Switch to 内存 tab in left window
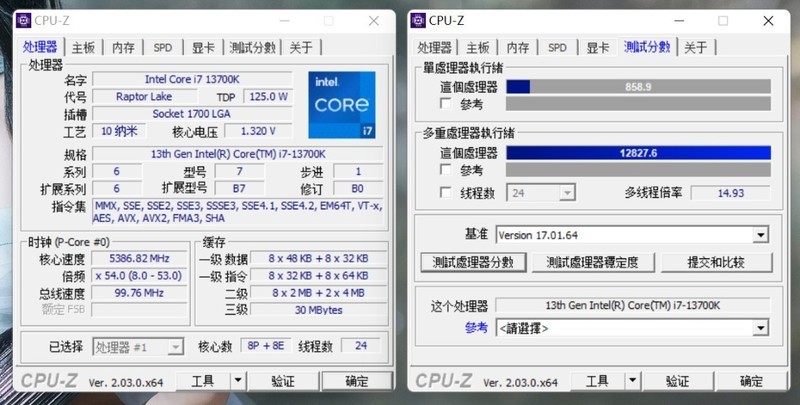 coord(123,48)
